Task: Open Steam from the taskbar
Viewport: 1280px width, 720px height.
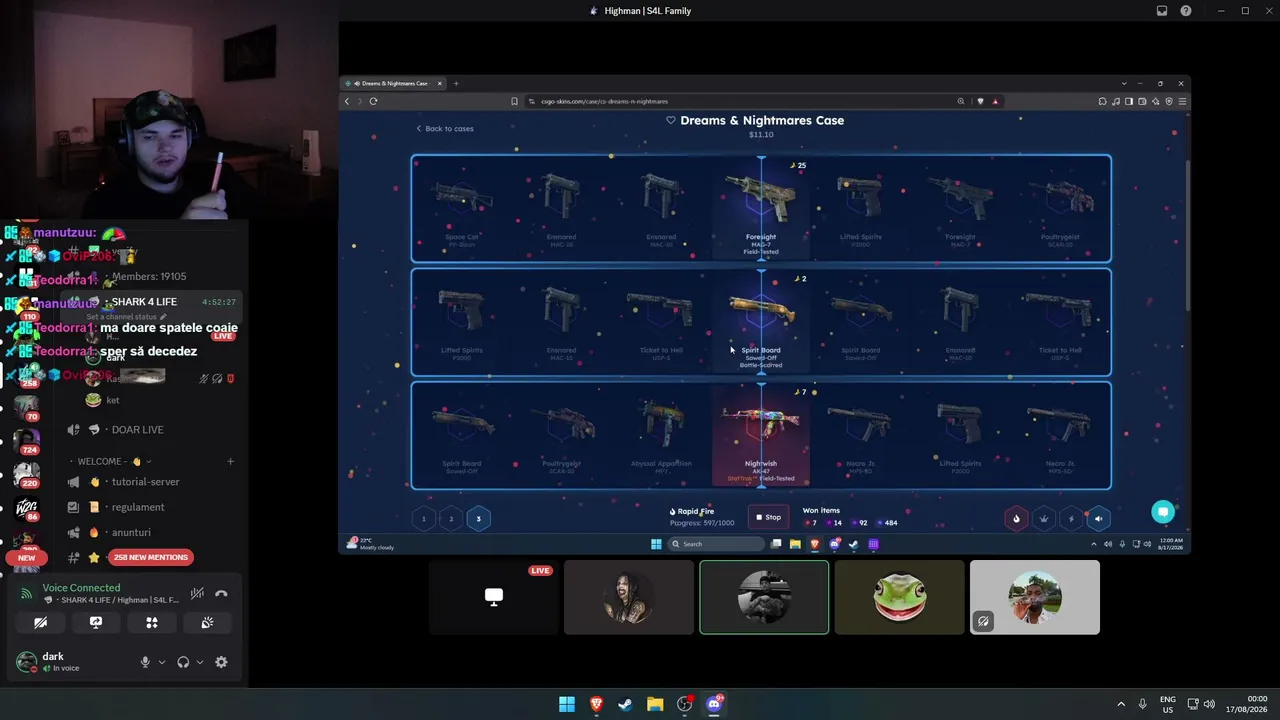Action: (625, 704)
